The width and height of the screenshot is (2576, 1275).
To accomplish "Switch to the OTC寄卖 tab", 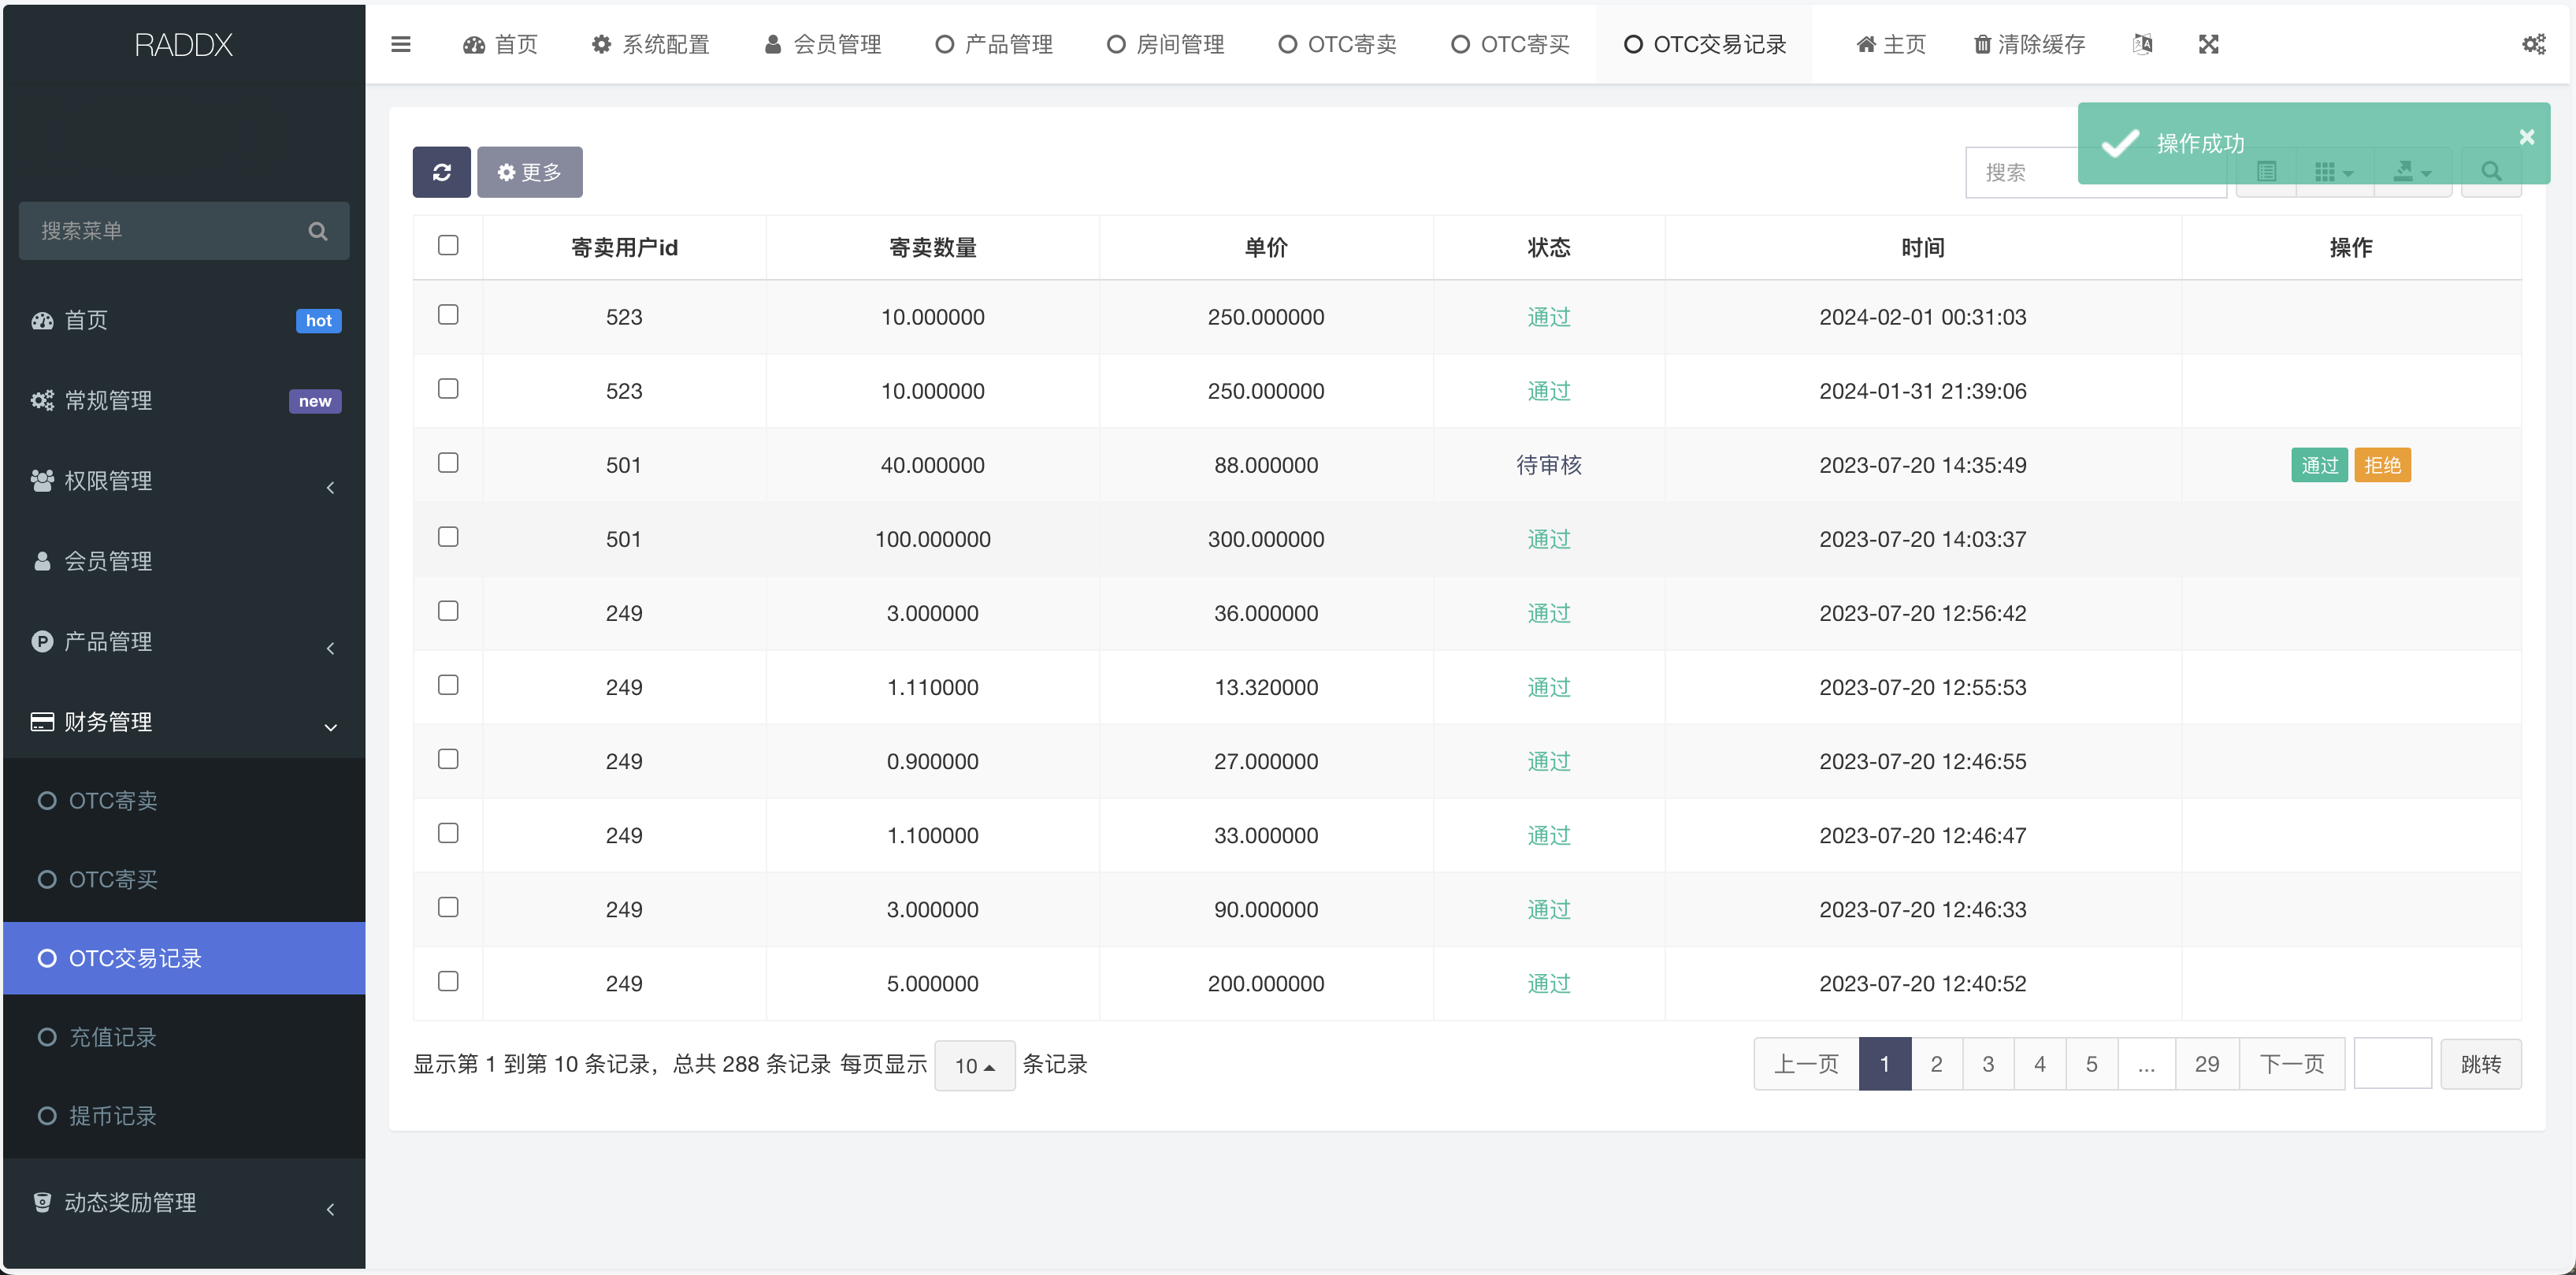I will click(1337, 44).
